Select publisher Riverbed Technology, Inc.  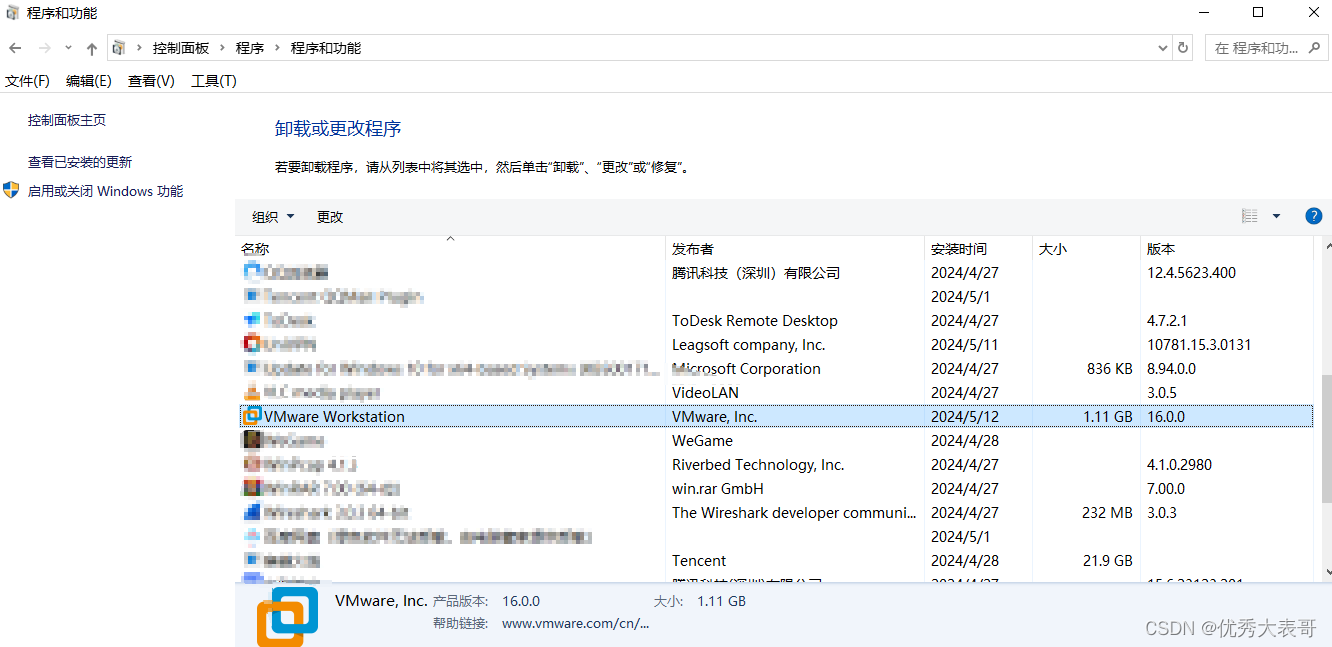758,465
